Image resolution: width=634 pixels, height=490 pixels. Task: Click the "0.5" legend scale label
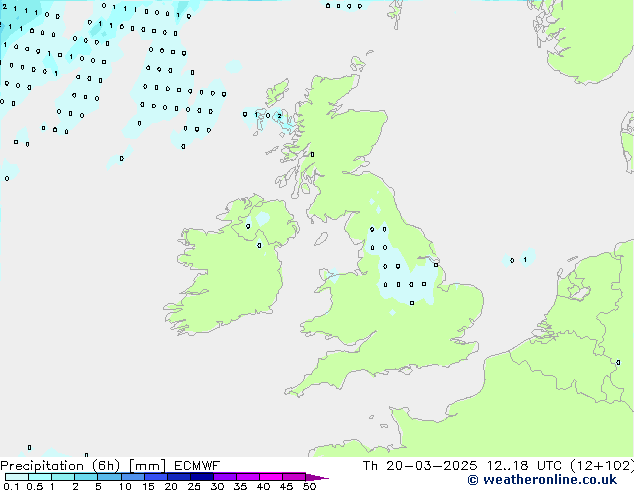pyautogui.click(x=35, y=486)
